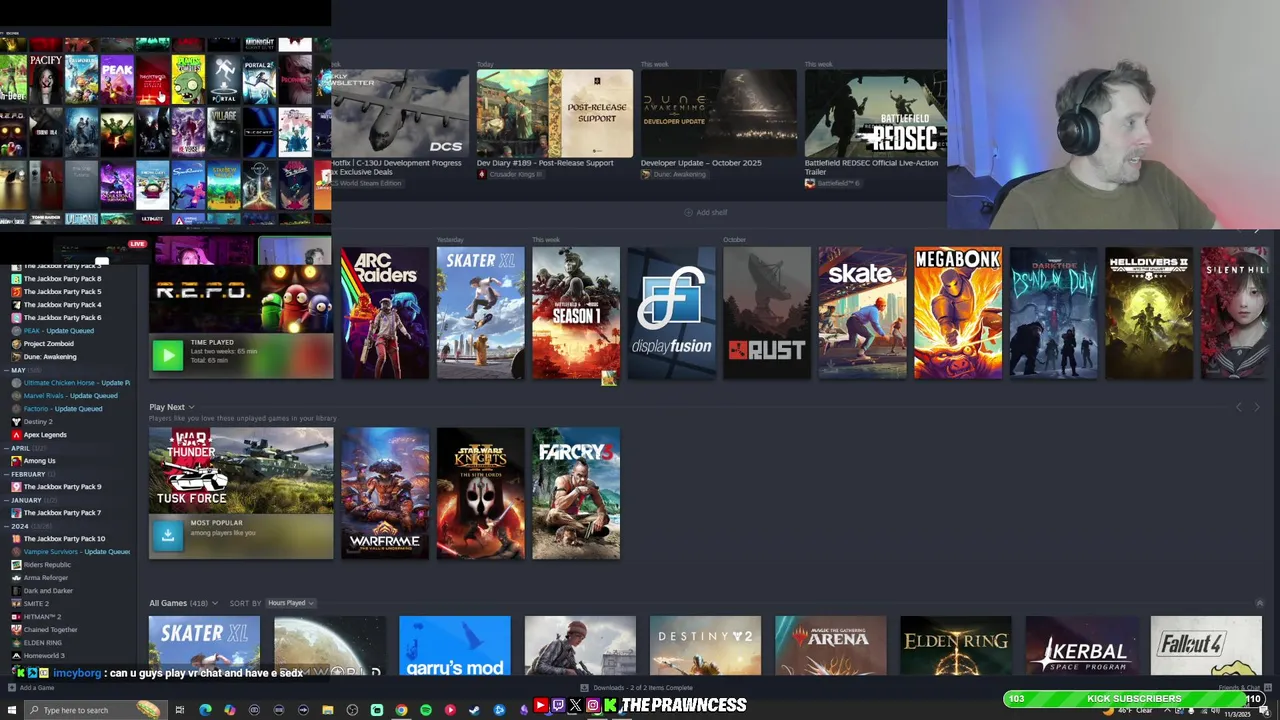Screen dimensions: 1280x720
Task: Select the Darktide game cover
Action: point(1054,313)
